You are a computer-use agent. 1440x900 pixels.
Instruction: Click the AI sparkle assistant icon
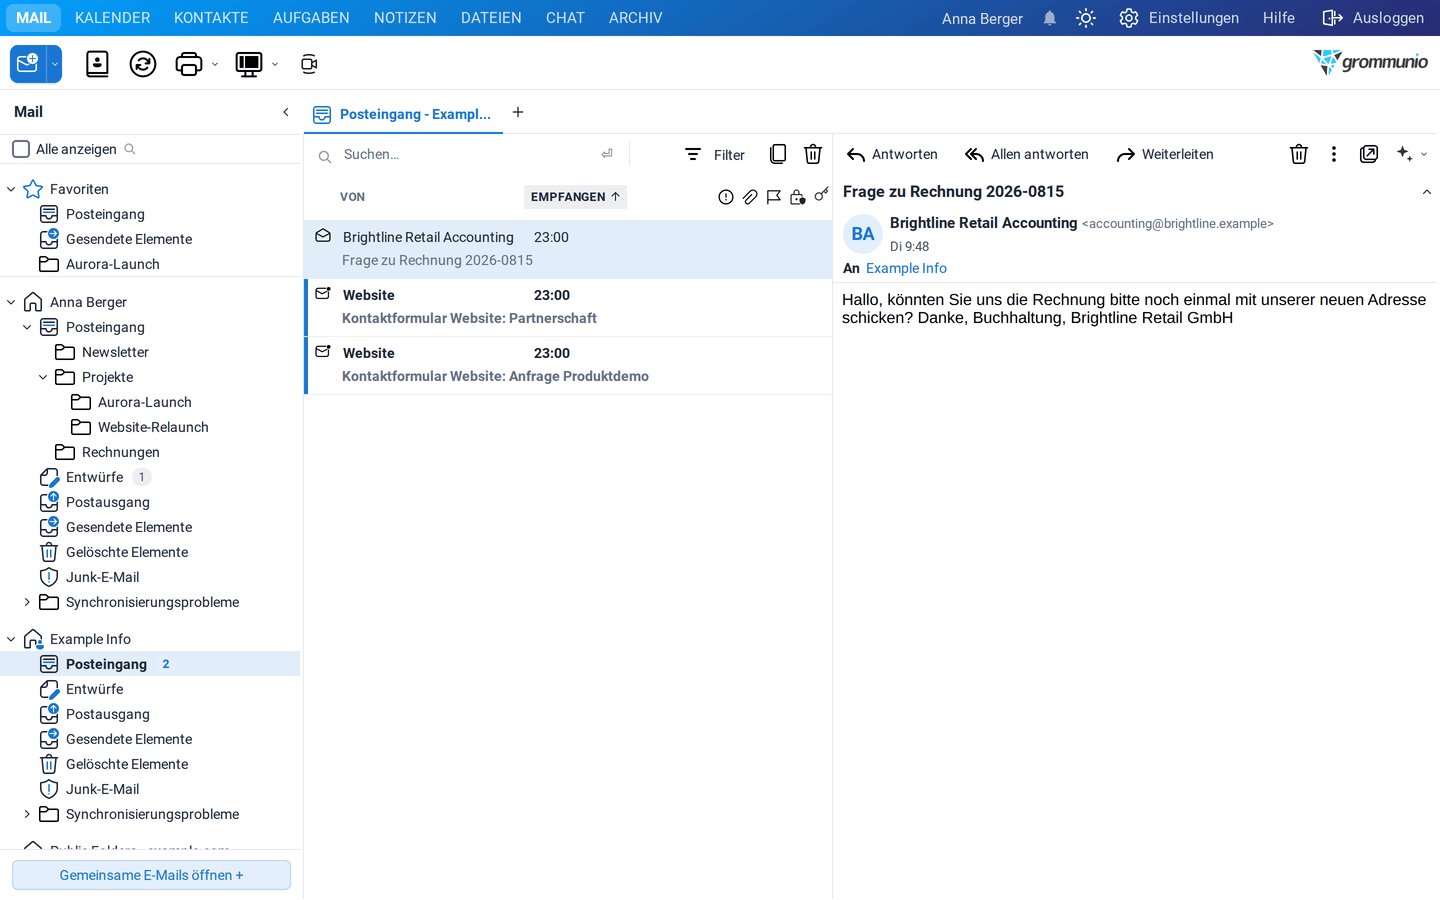pyautogui.click(x=1405, y=154)
